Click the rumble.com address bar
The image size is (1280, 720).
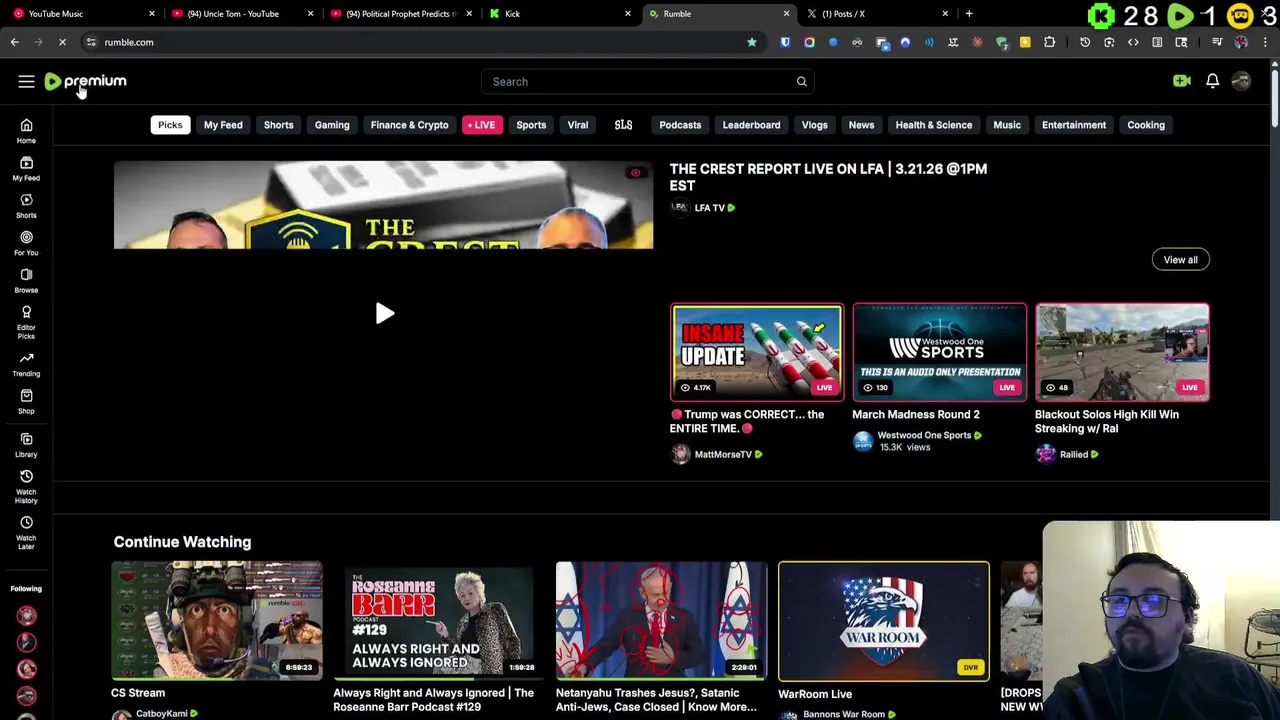click(420, 42)
